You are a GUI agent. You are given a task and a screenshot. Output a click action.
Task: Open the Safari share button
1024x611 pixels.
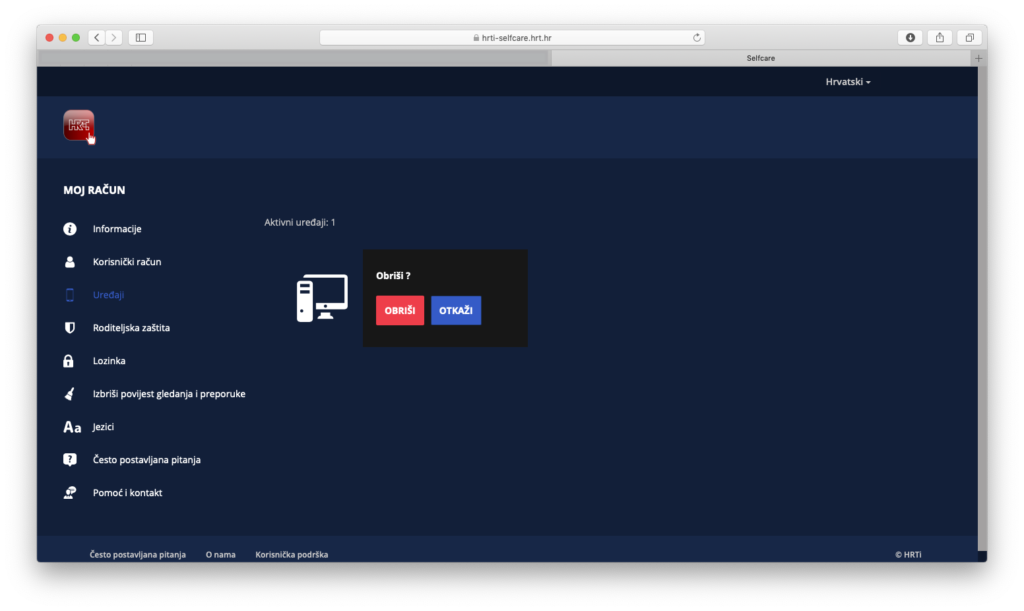click(x=940, y=38)
